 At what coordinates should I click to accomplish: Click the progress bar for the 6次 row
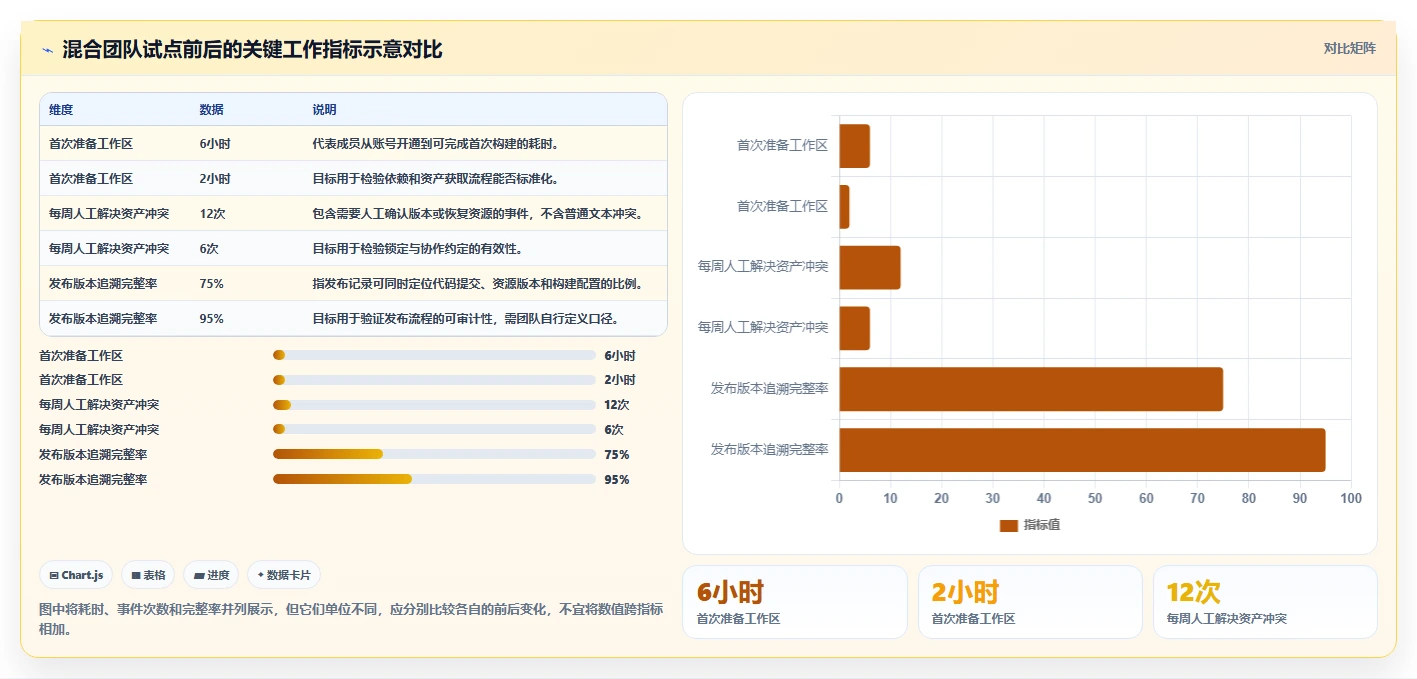coord(434,430)
